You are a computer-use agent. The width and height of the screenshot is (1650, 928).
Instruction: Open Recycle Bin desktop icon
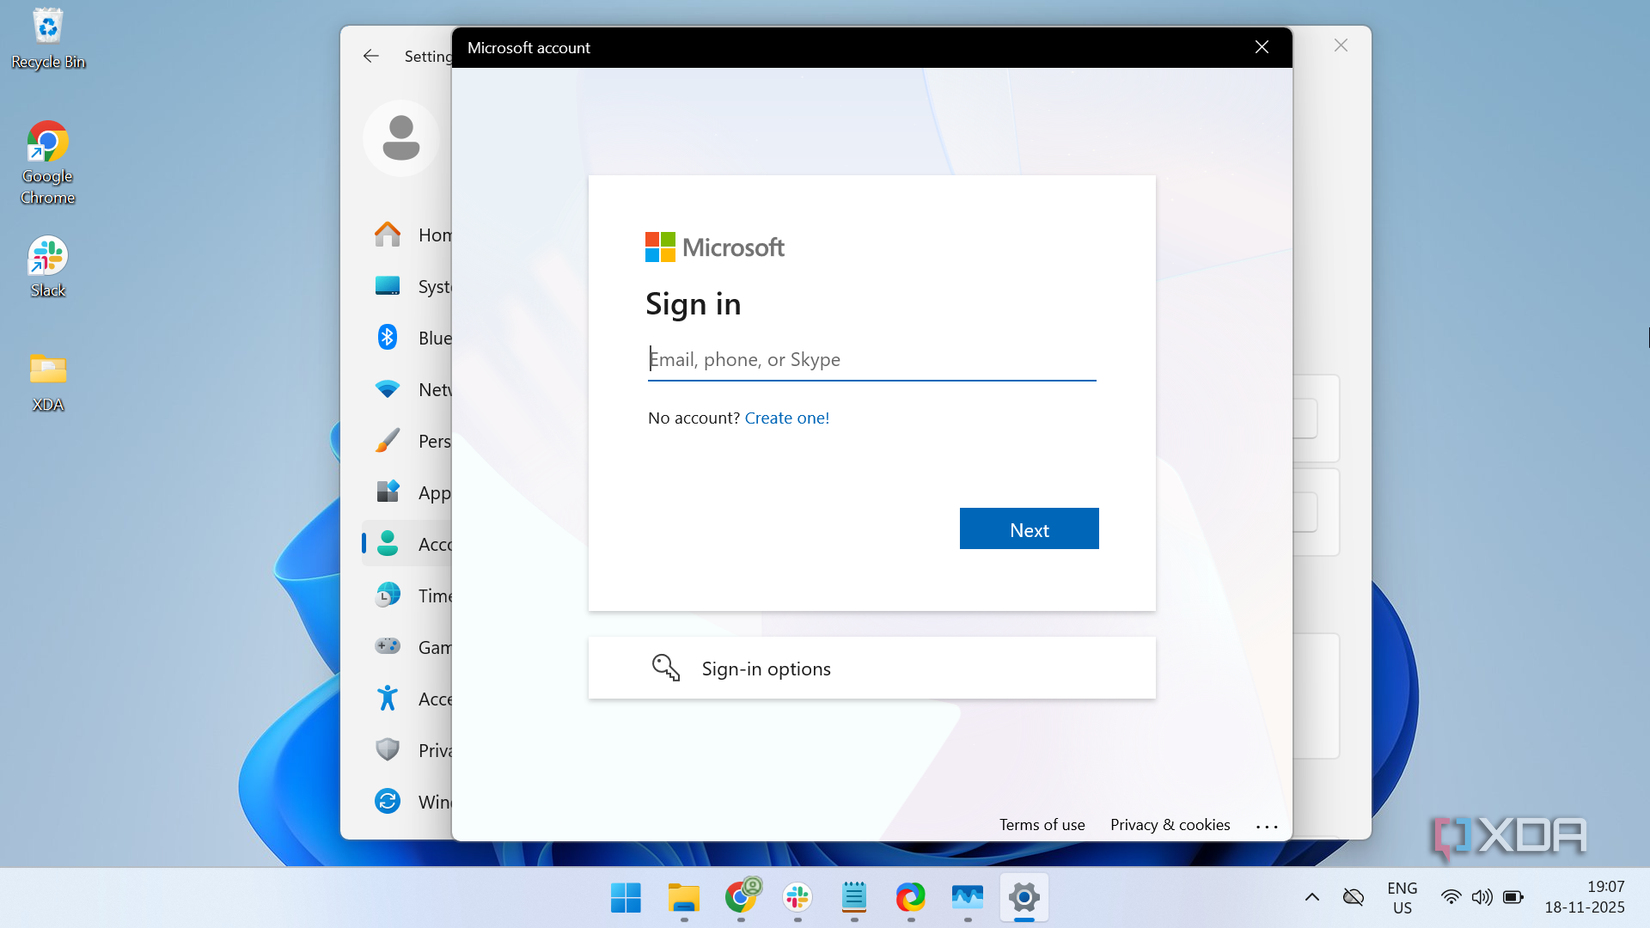tap(47, 39)
